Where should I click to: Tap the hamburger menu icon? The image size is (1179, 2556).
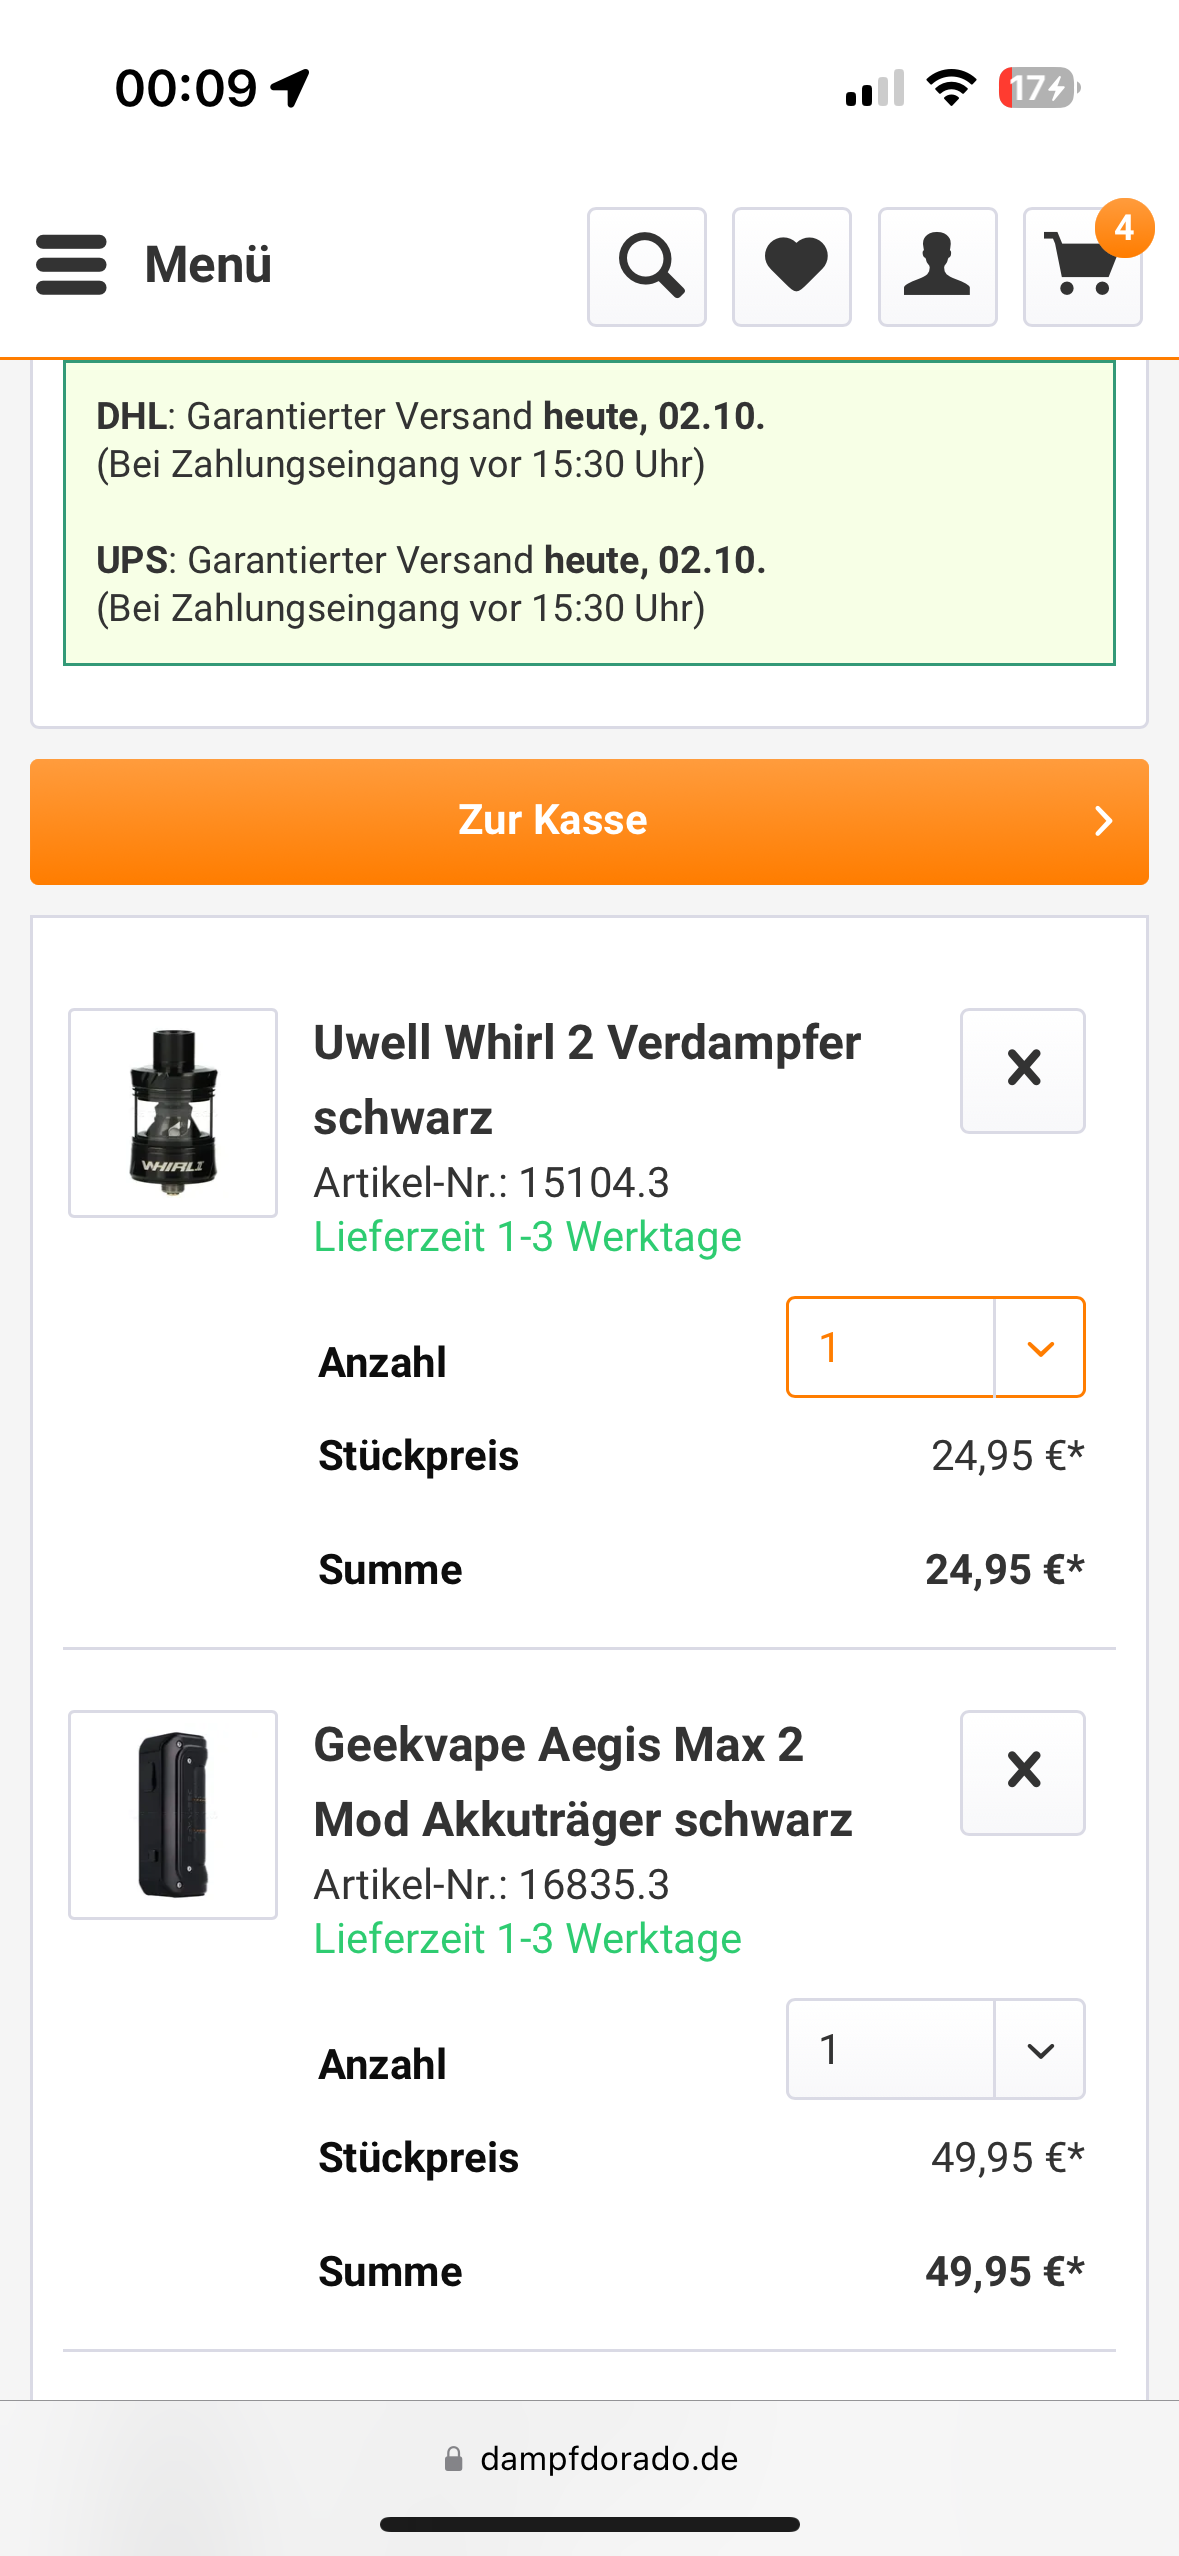point(71,265)
